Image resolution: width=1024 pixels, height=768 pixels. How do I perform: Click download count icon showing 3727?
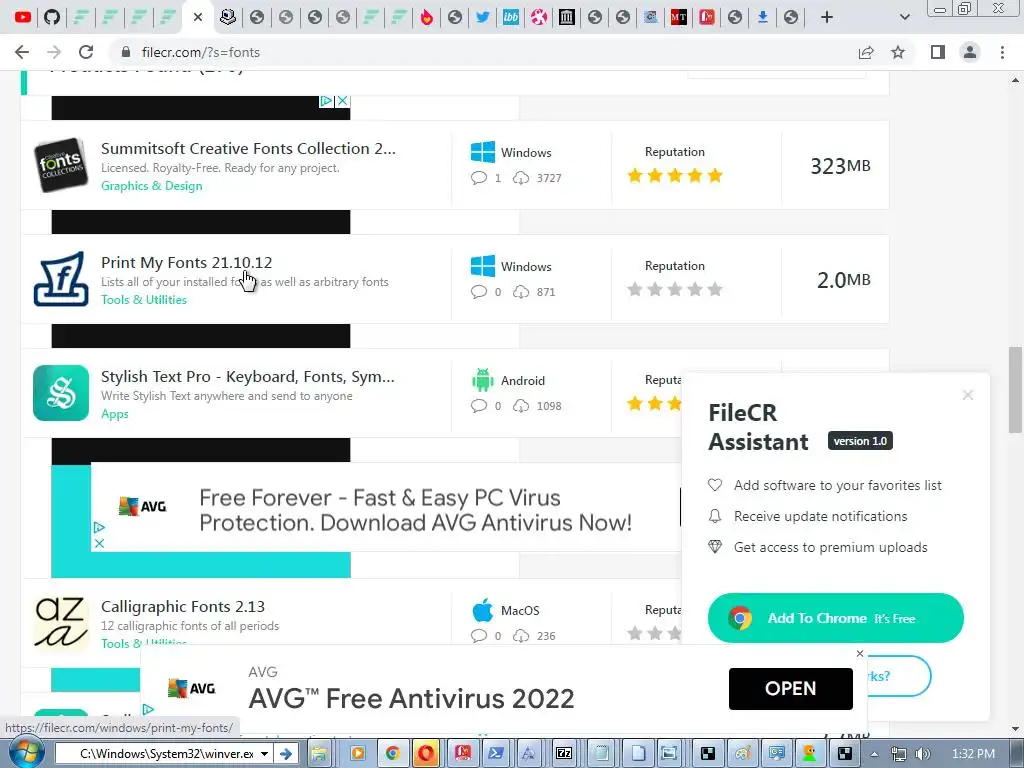point(520,178)
